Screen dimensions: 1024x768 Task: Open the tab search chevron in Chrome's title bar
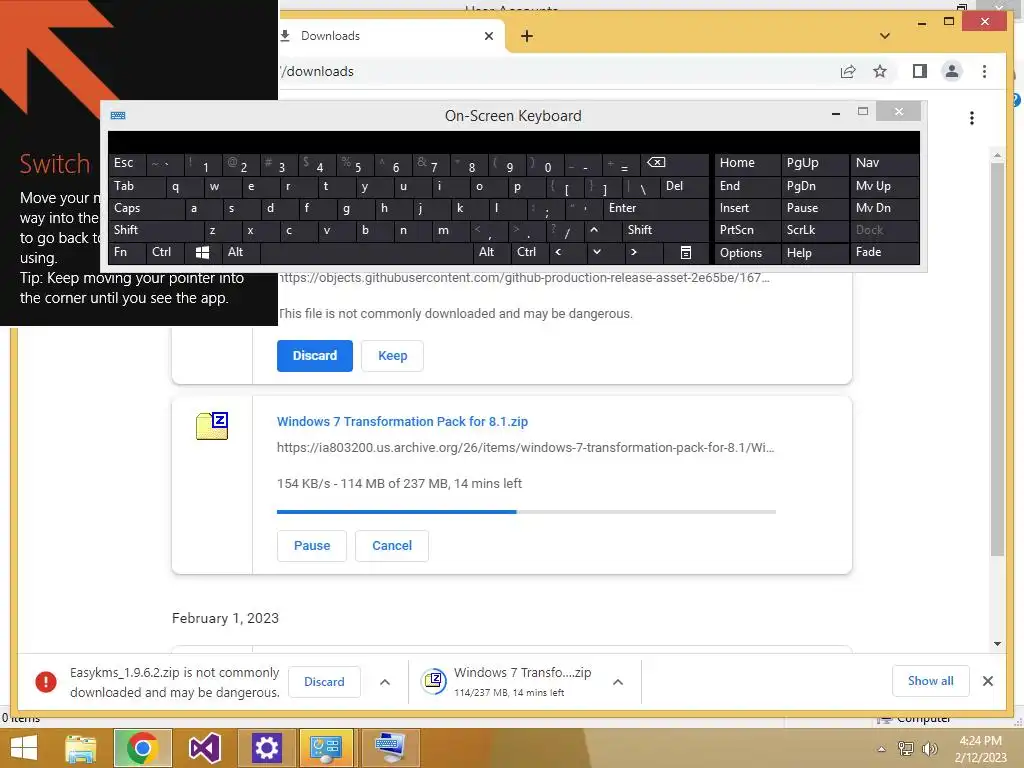[x=885, y=36]
